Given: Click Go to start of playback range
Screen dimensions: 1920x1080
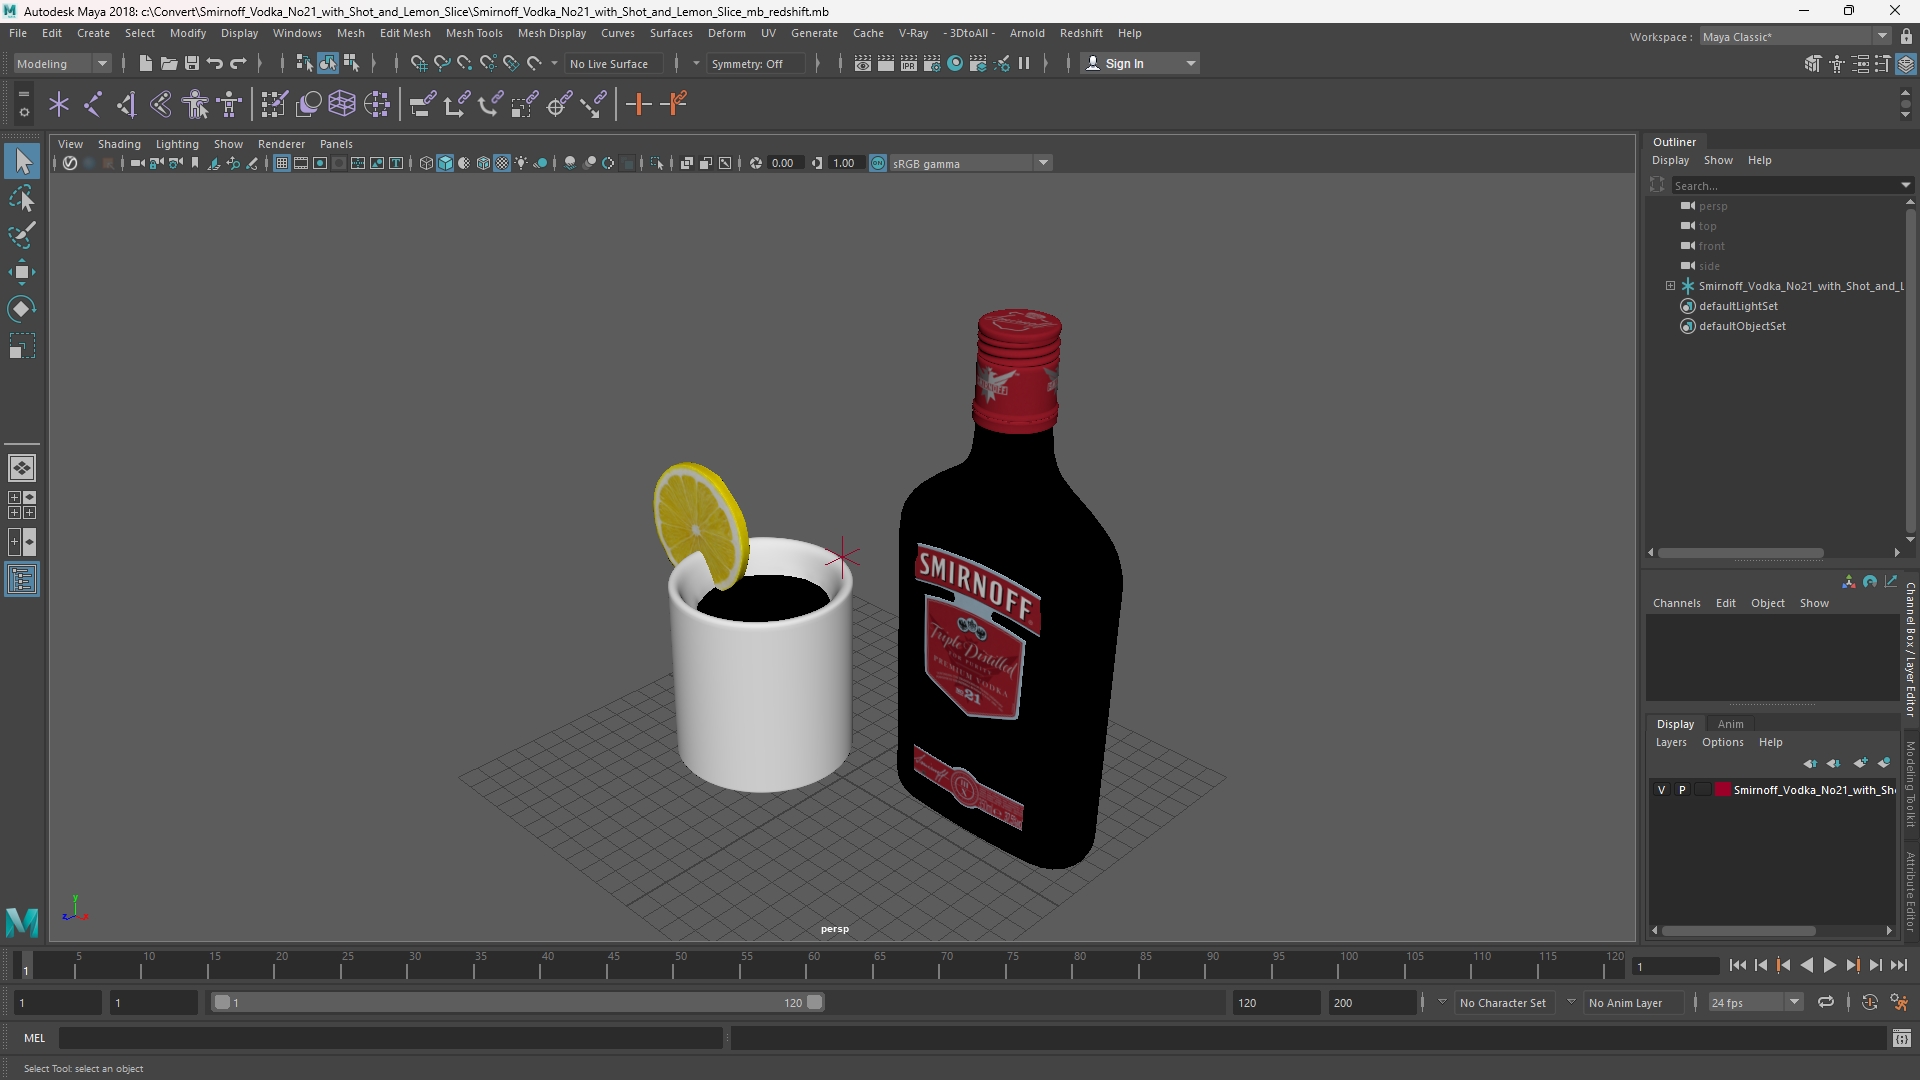Looking at the screenshot, I should point(1737,966).
